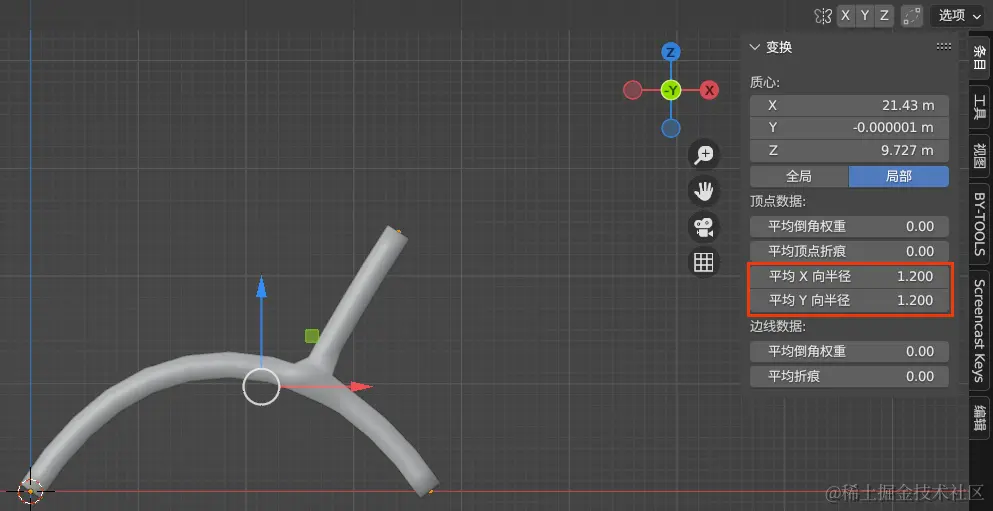Click the negative X gizmo circle
Viewport: 993px width, 511px height.
(x=633, y=91)
